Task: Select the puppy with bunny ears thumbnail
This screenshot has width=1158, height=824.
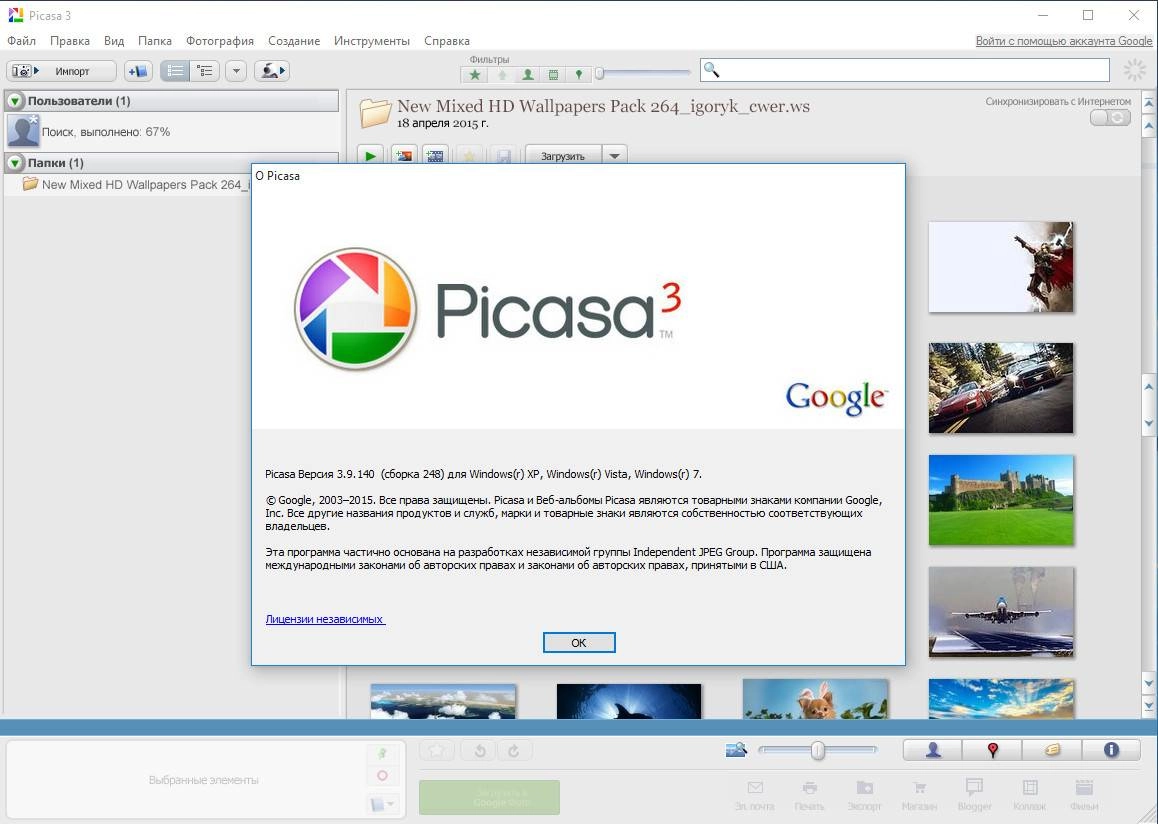Action: [815, 699]
